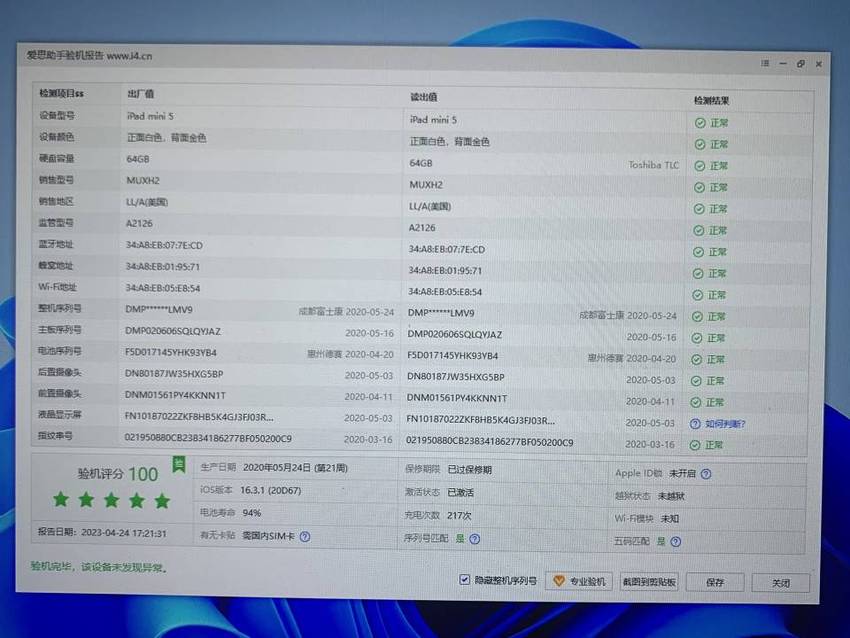Toggle 隐藏整机序列号 checkbox
850x638 pixels.
coord(464,579)
